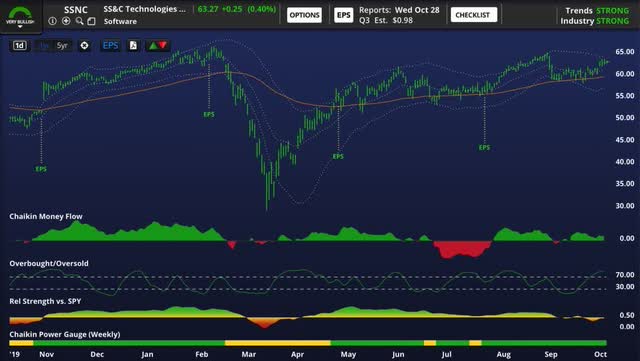Switch to the 1yr time range
This screenshot has height=361, width=640.
point(44,45)
